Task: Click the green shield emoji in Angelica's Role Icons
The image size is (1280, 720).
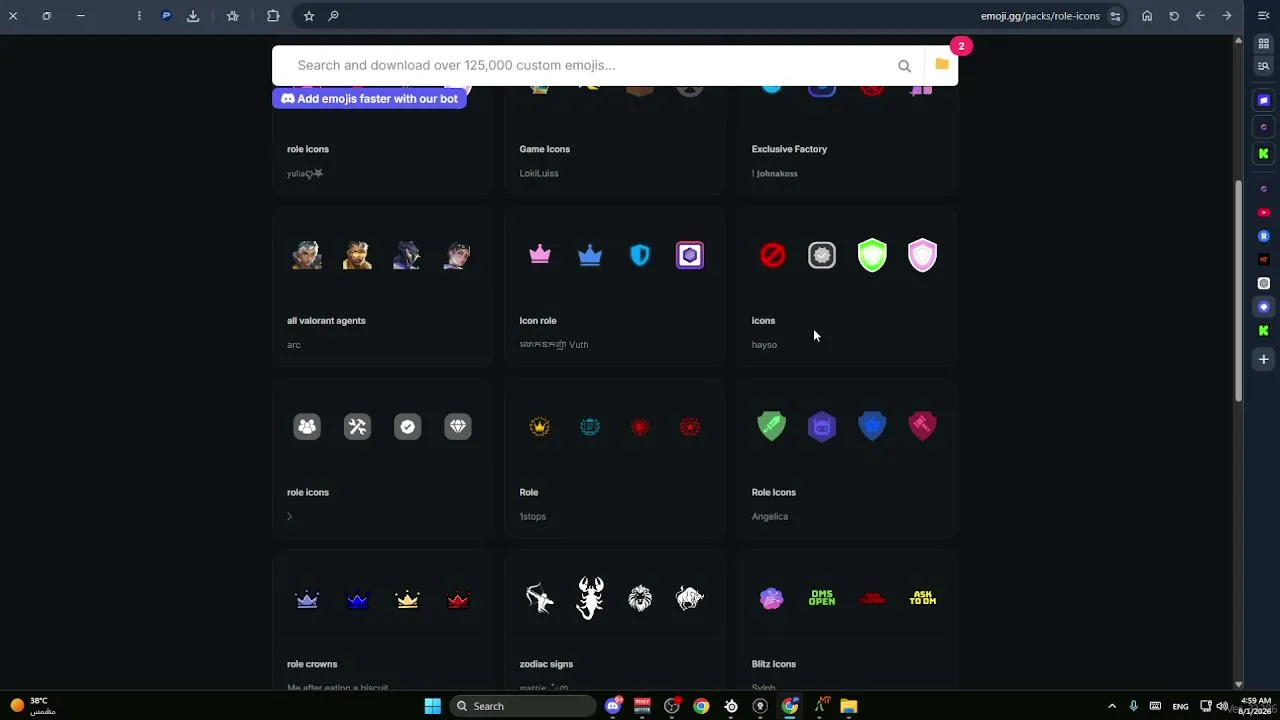Action: click(772, 426)
